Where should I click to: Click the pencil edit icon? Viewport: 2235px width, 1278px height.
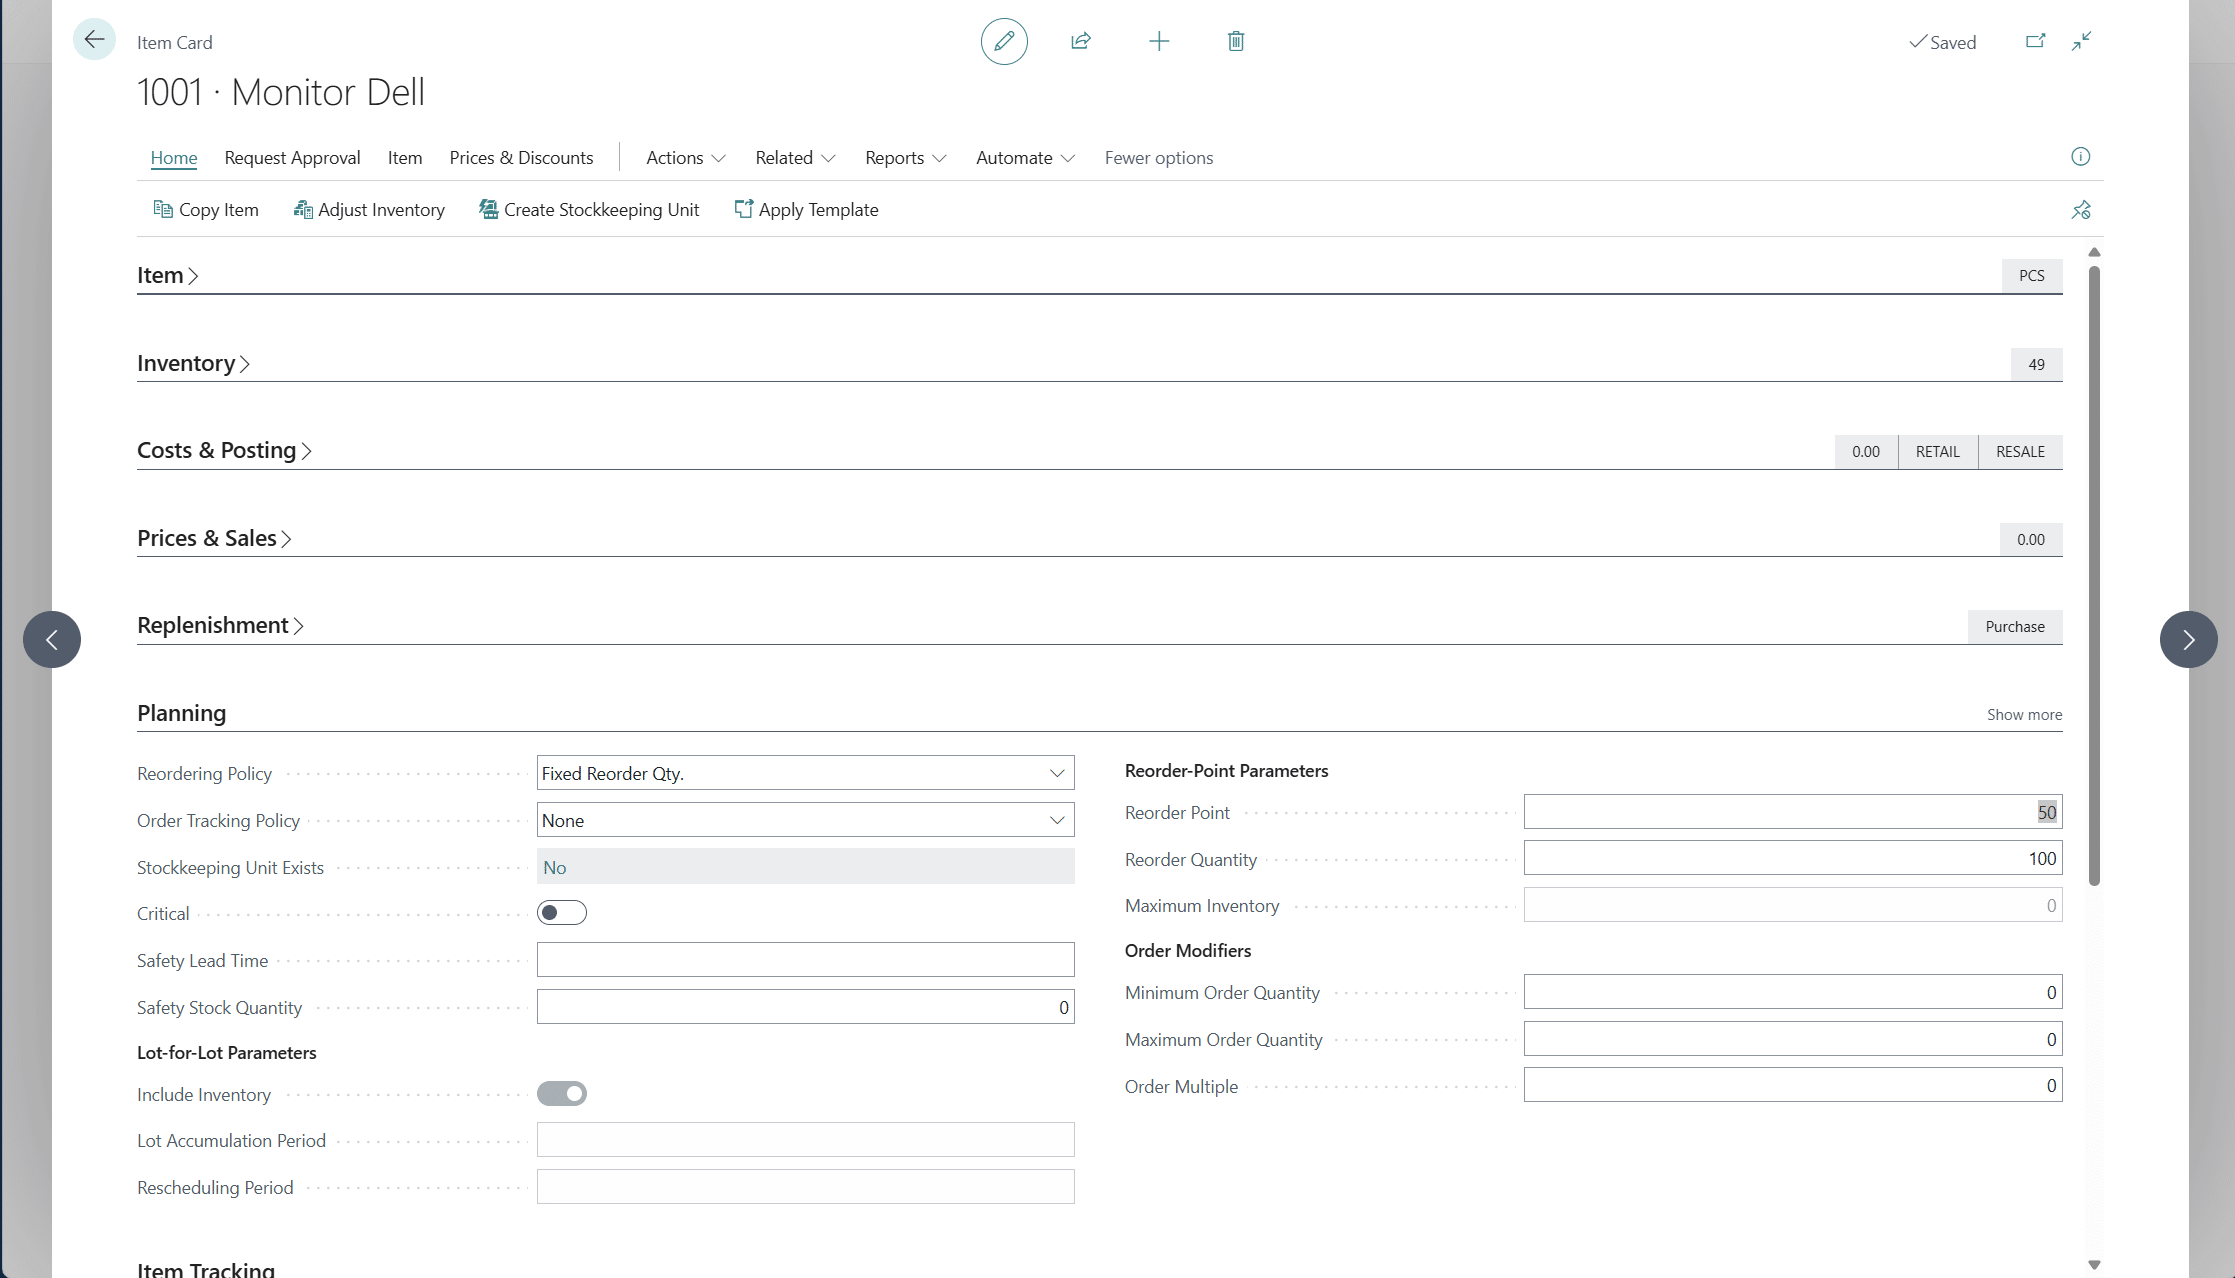(1004, 41)
